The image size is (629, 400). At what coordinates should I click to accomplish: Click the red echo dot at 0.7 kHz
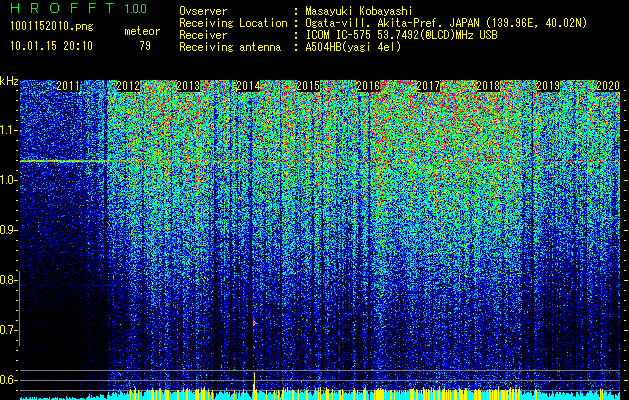(254, 322)
